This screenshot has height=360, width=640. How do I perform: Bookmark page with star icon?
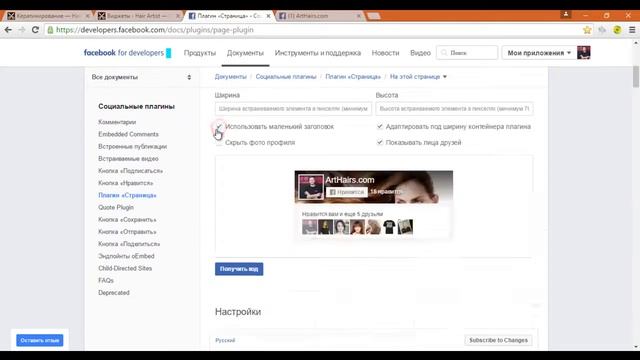[x=587, y=30]
